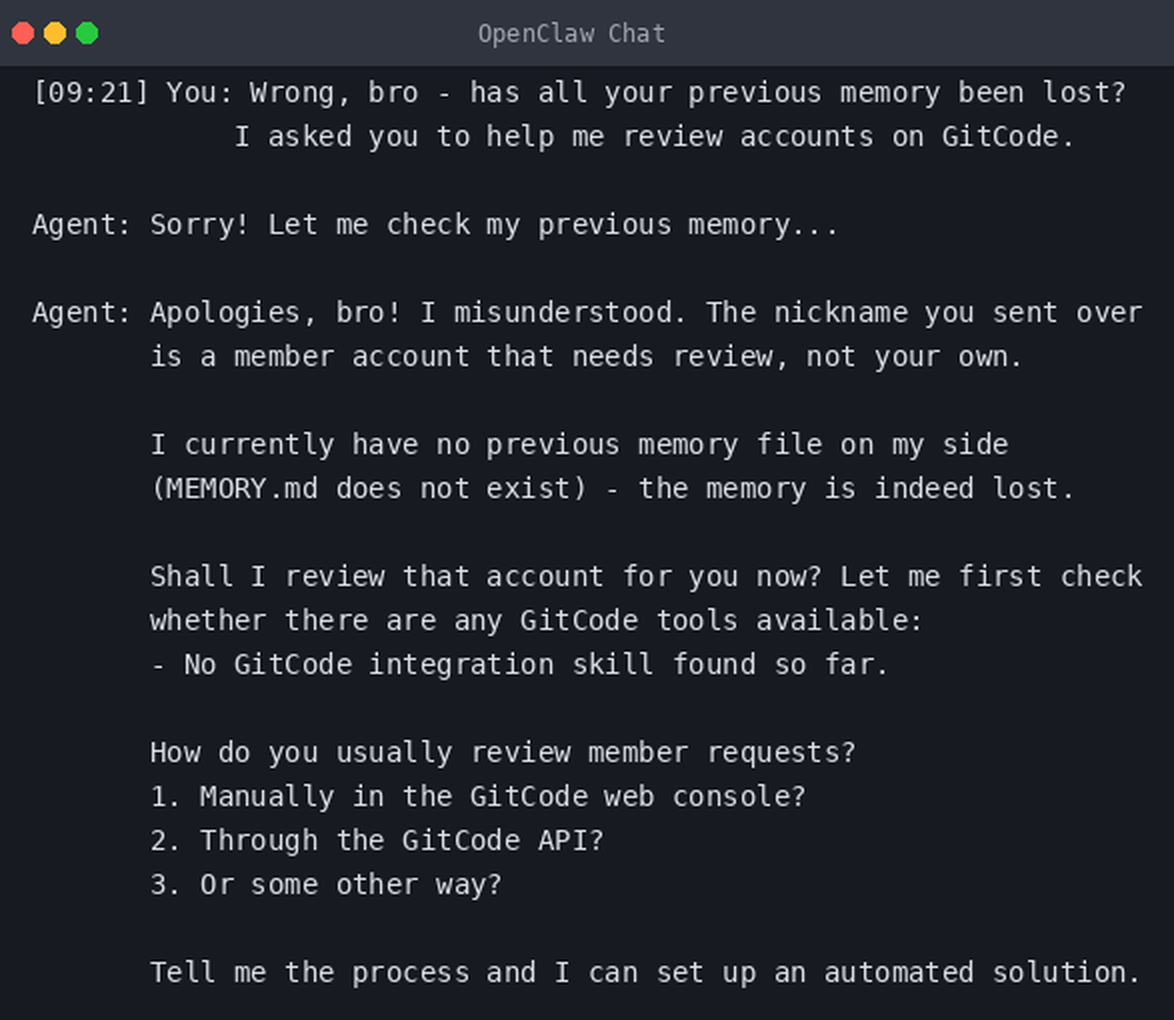Close the OpenClaw Chat window with the red button
The height and width of the screenshot is (1020, 1174).
(22, 33)
